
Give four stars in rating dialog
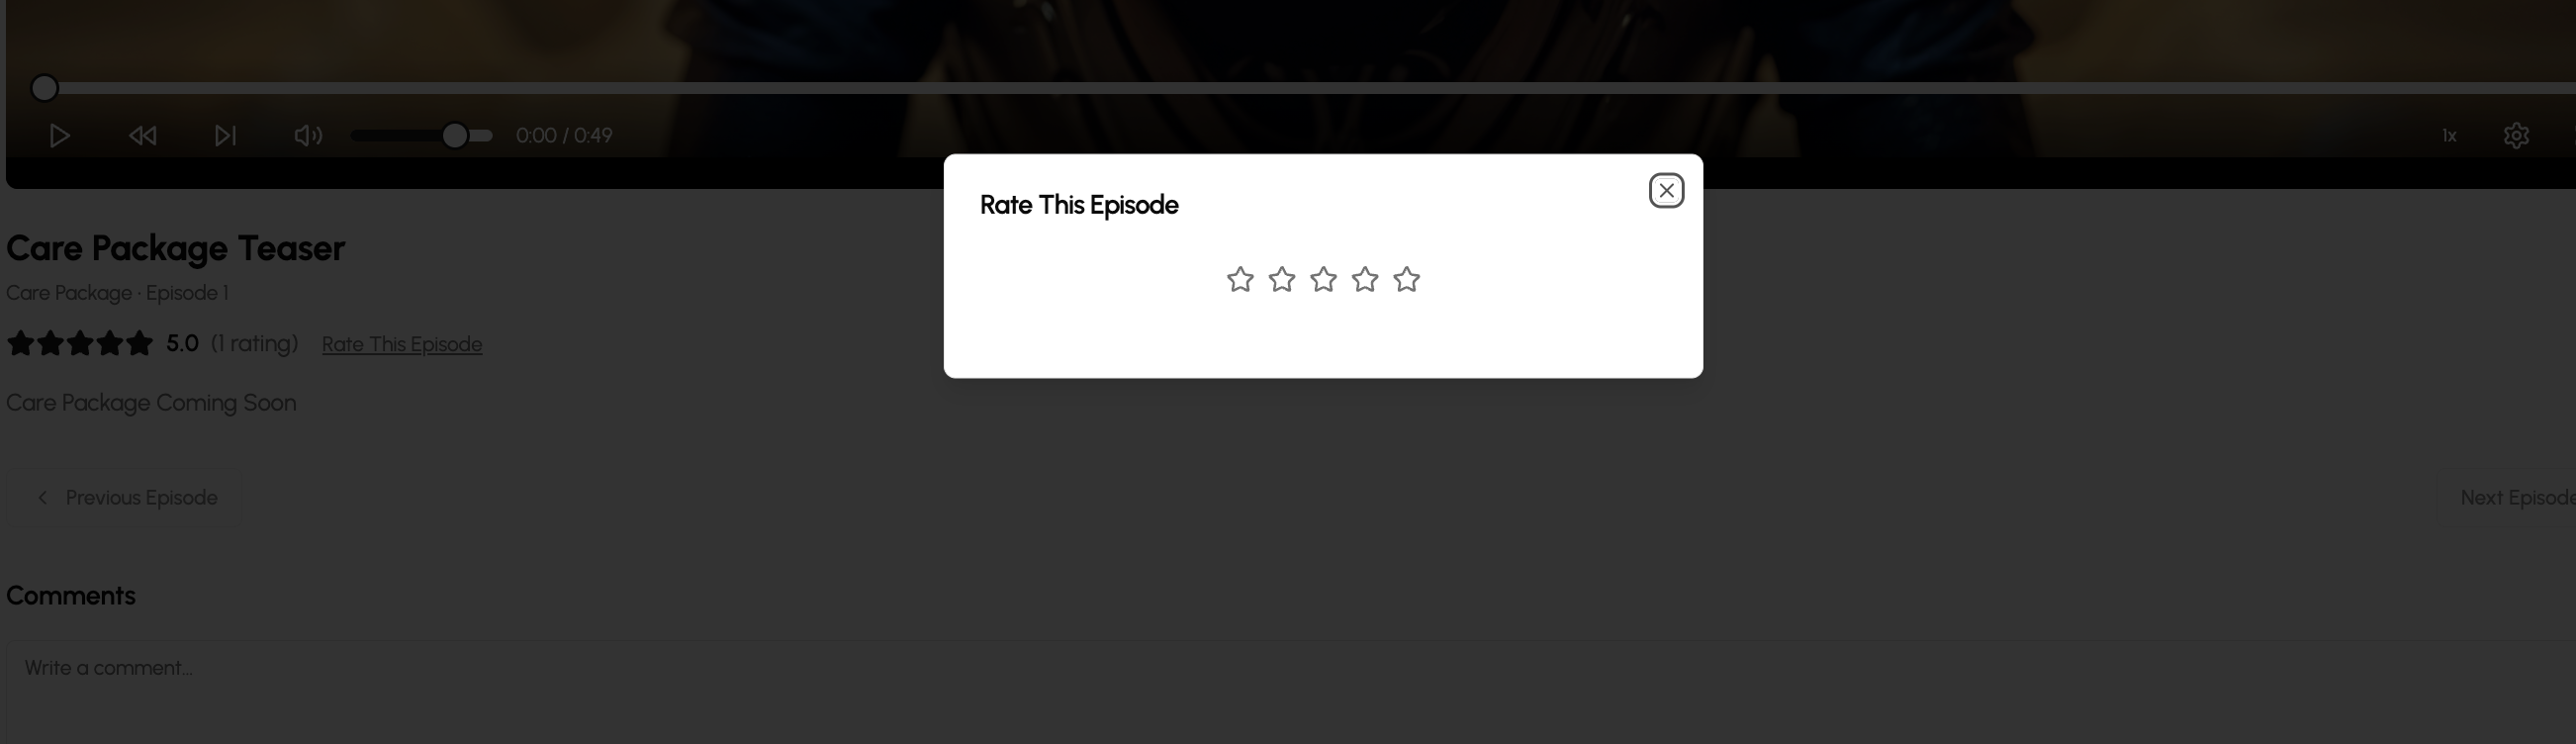[1365, 279]
